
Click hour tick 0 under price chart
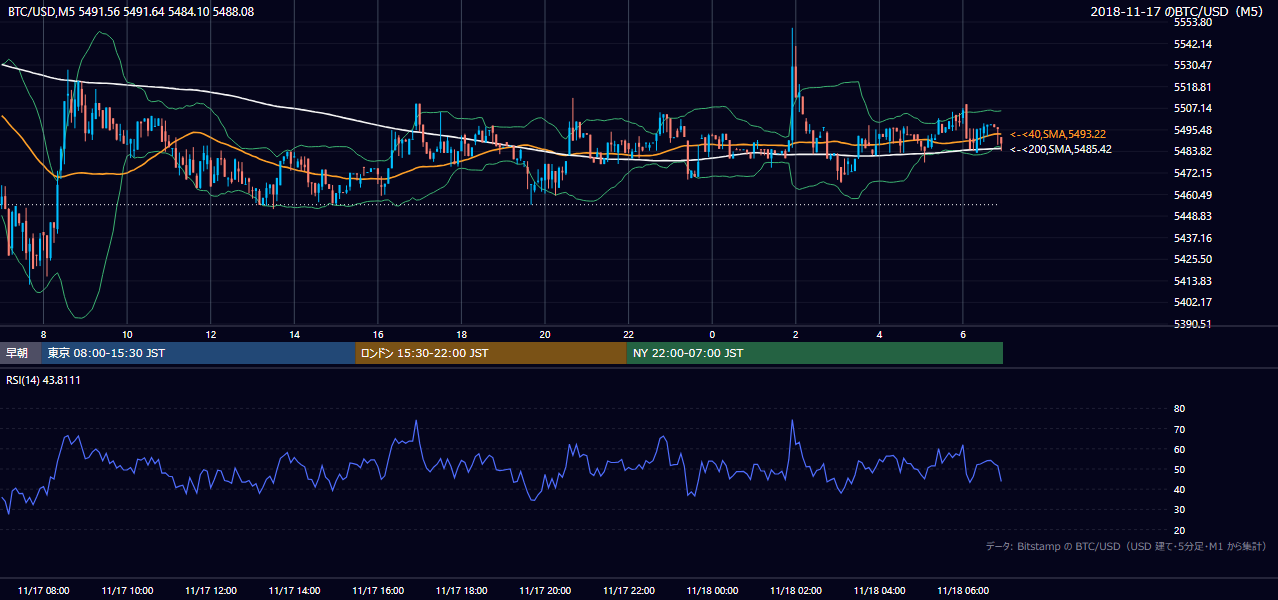click(x=712, y=334)
